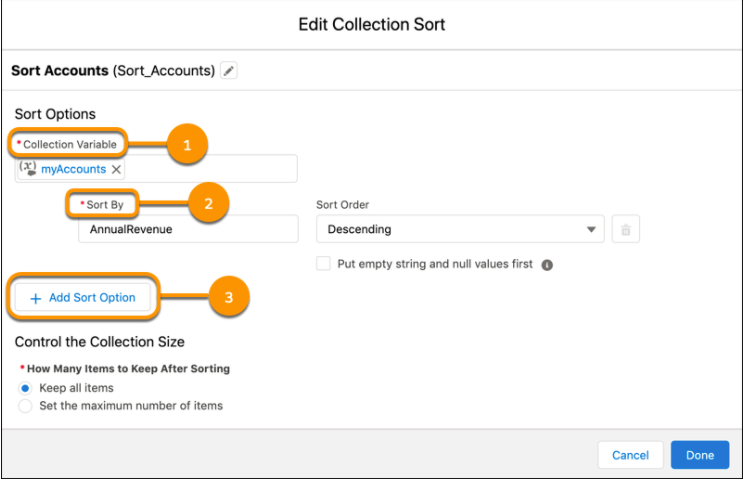Click the info icon next to null values option
The width and height of the screenshot is (743, 479).
(x=547, y=265)
